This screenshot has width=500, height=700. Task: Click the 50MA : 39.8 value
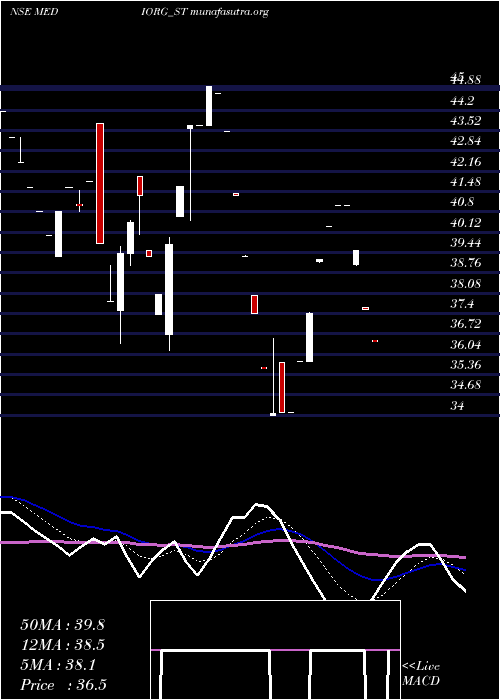[62, 625]
